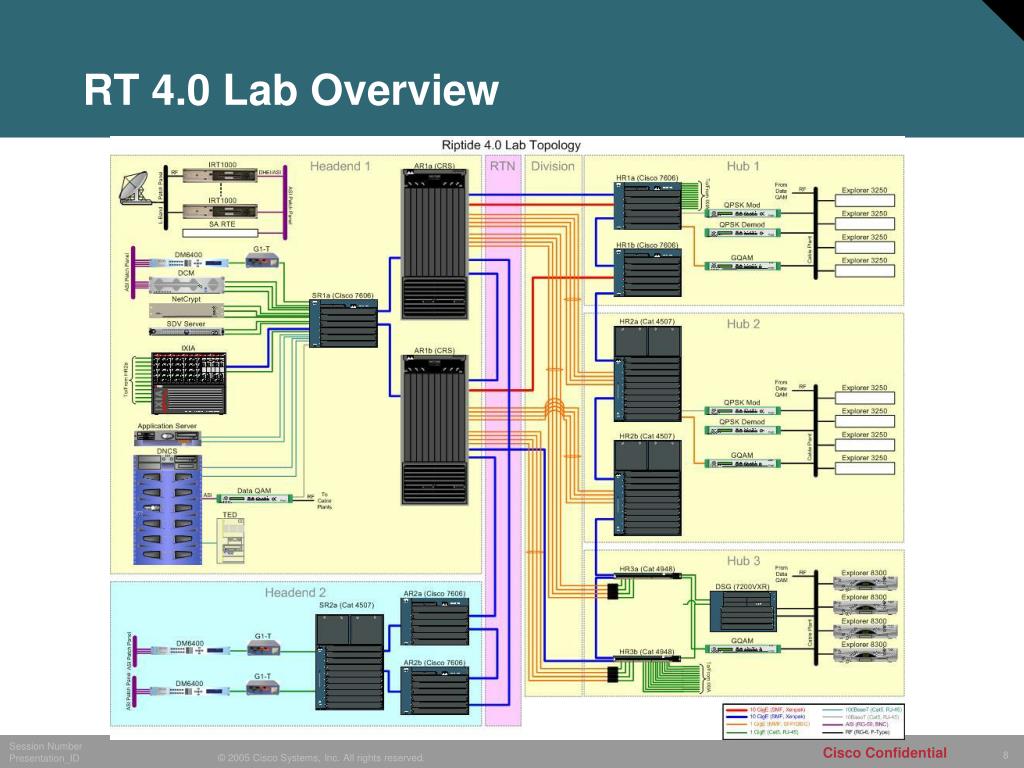Select the SR1a Cisco 7606 switch
The width and height of the screenshot is (1024, 768).
tap(344, 323)
